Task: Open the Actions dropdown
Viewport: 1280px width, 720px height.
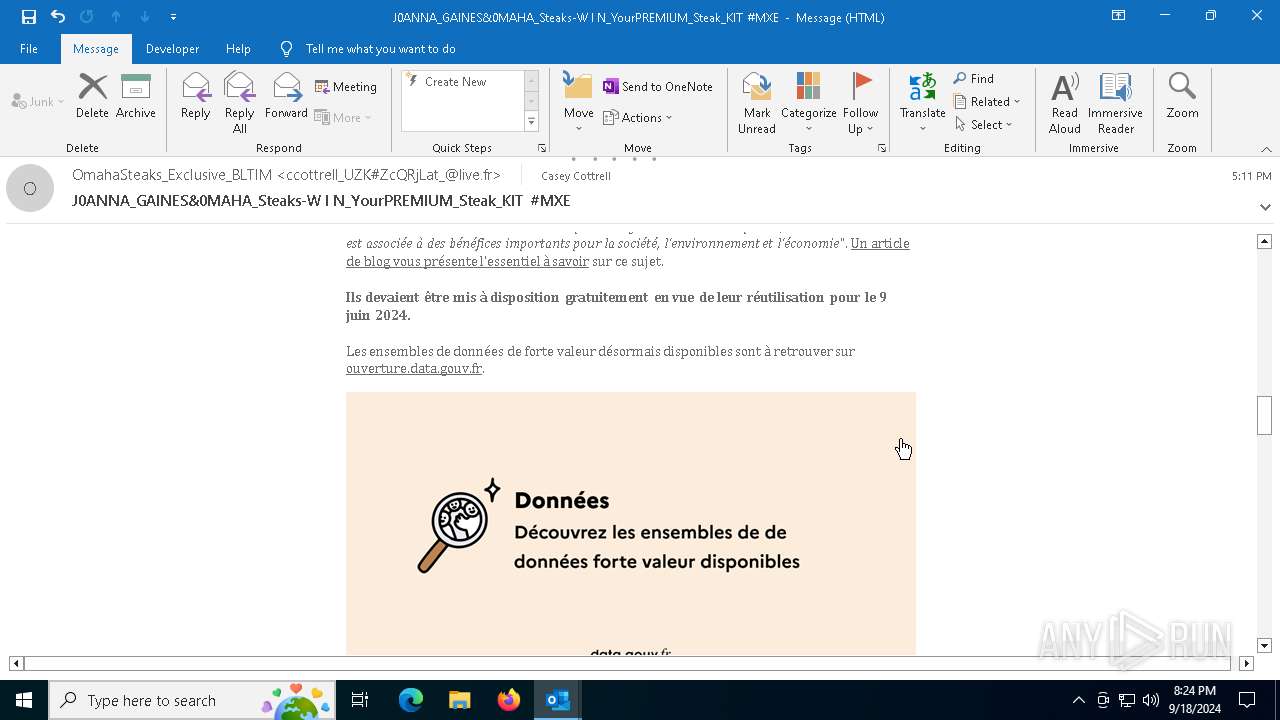Action: click(638, 117)
